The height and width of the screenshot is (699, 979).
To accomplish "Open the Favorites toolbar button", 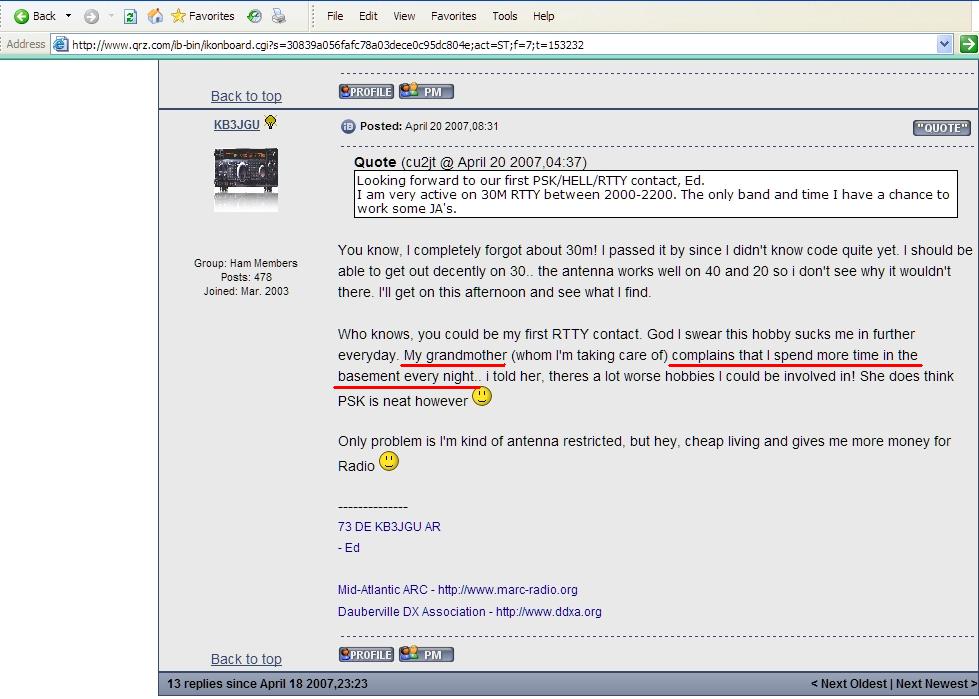I will (203, 16).
